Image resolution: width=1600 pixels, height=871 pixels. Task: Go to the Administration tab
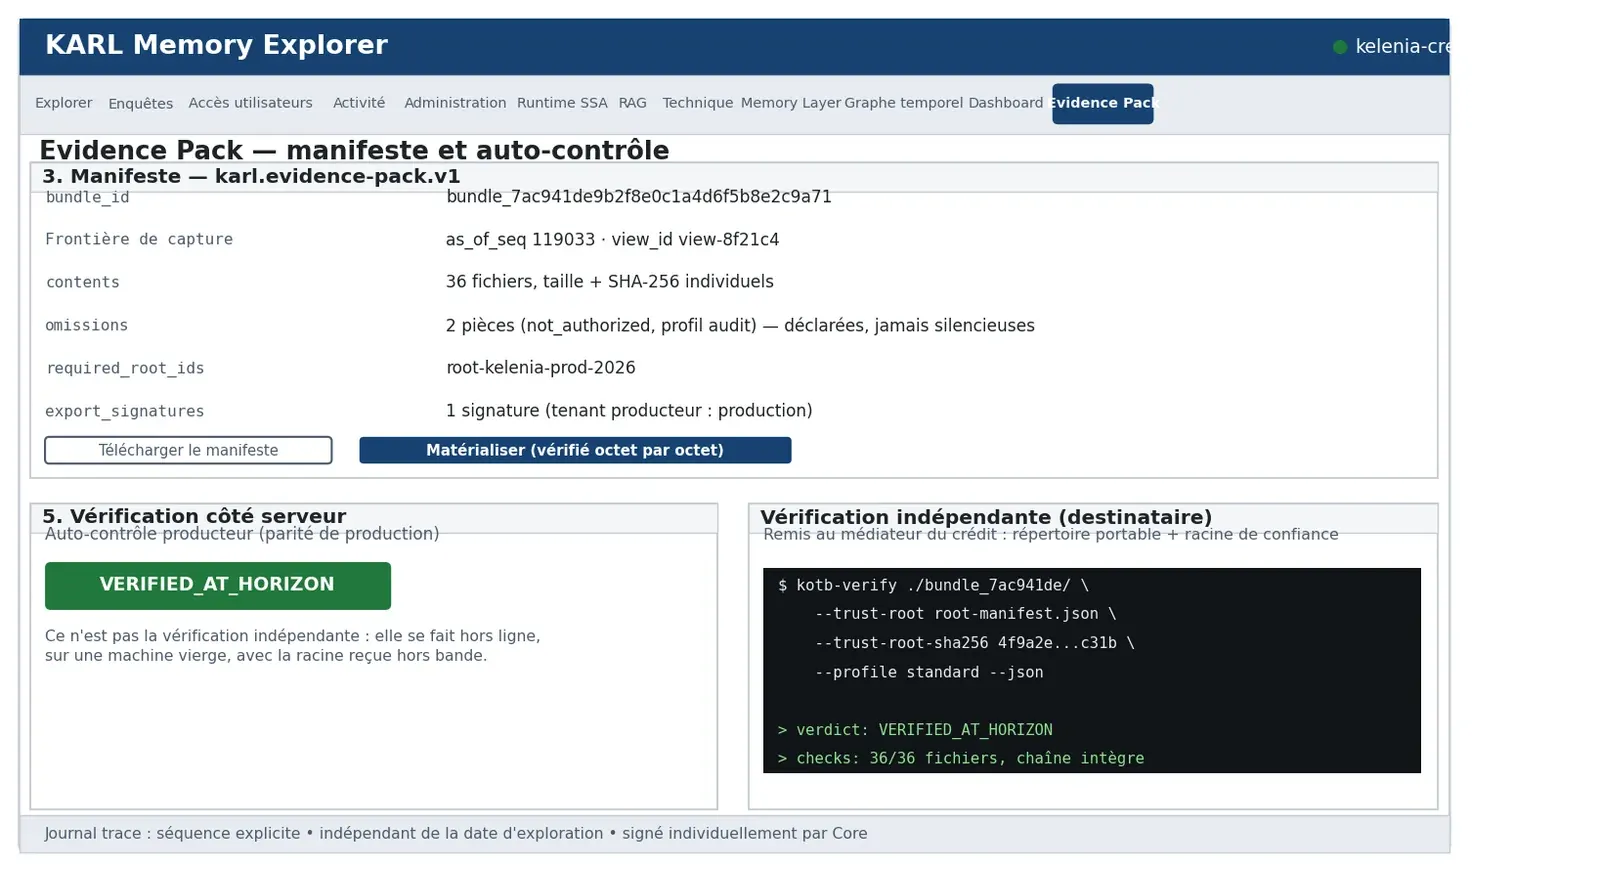[455, 103]
